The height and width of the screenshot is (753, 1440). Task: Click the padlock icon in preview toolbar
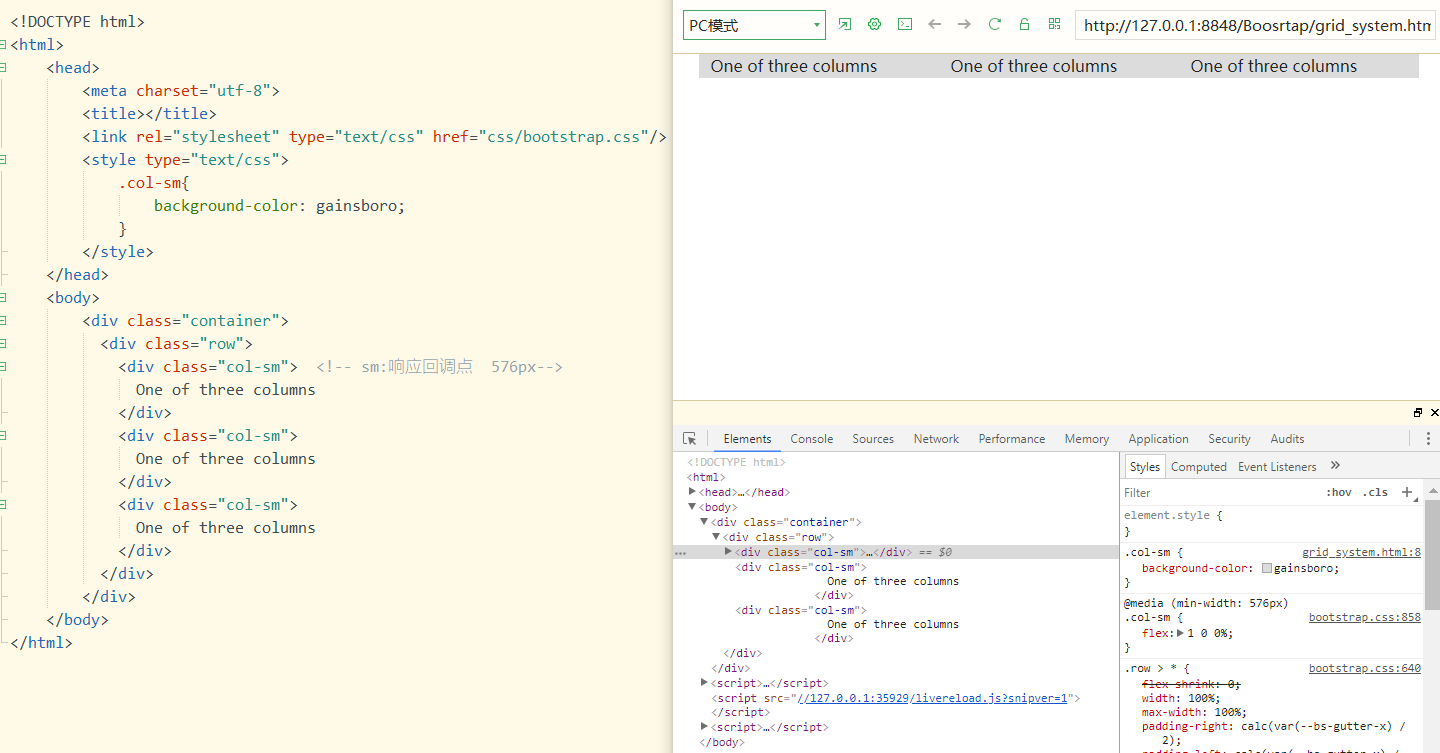click(1024, 25)
